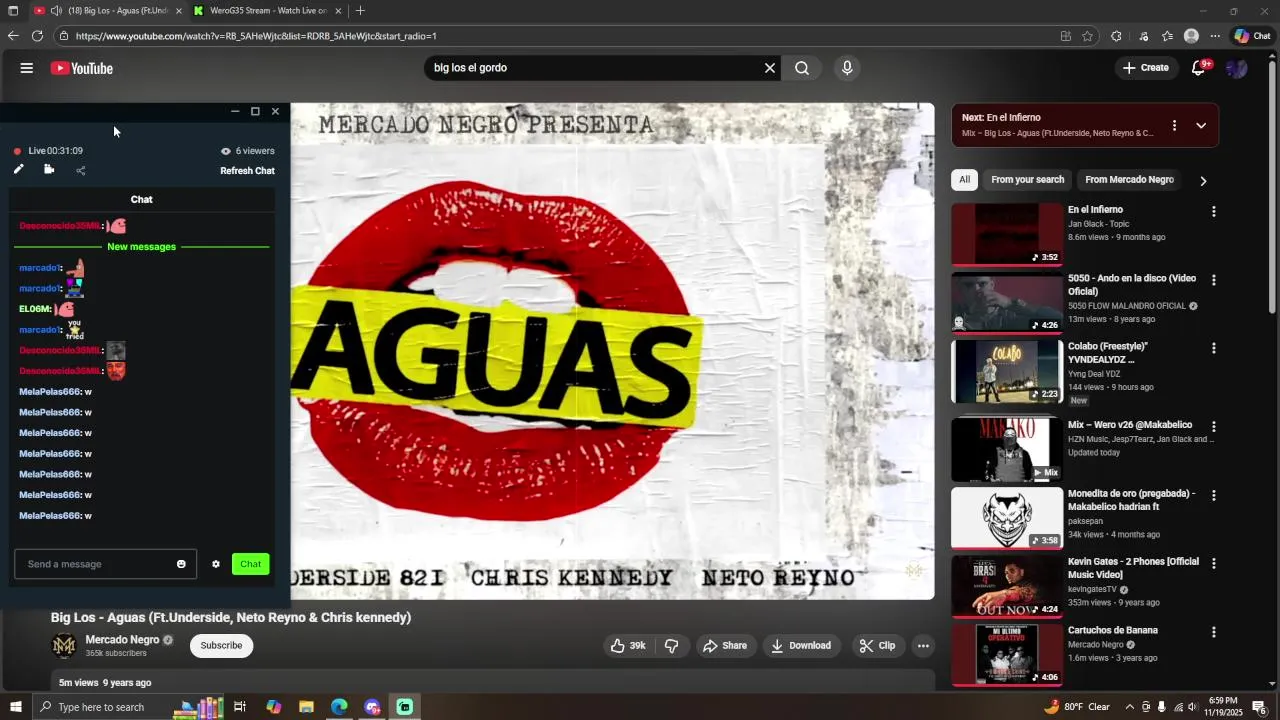Switch to WeroG35 Stream browser tab
Viewport: 1280px width, 720px height.
(x=267, y=11)
